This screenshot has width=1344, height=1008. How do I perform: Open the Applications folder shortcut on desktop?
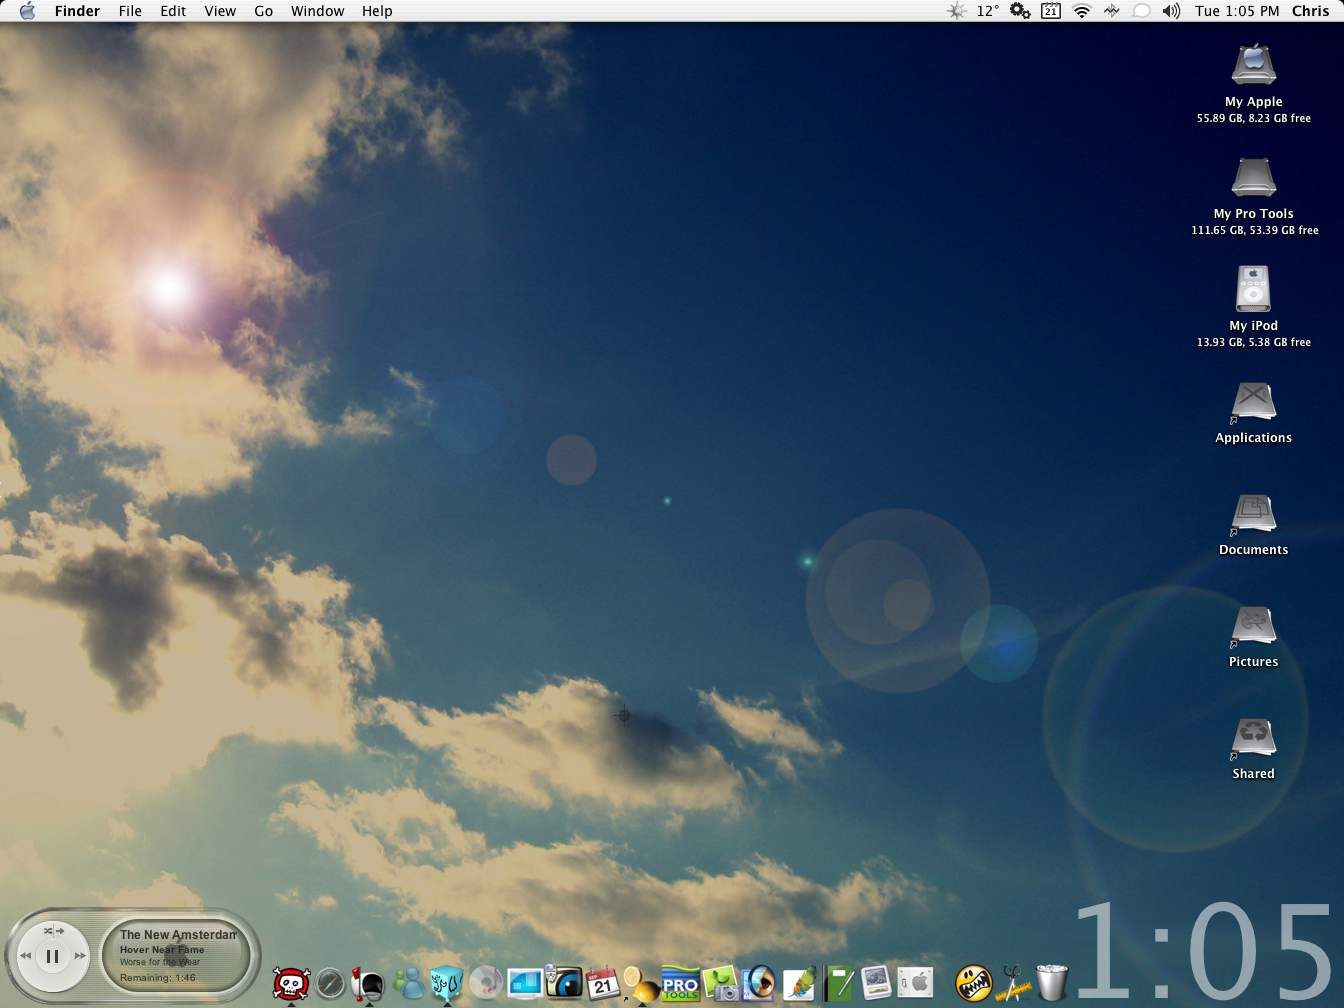tap(1253, 402)
